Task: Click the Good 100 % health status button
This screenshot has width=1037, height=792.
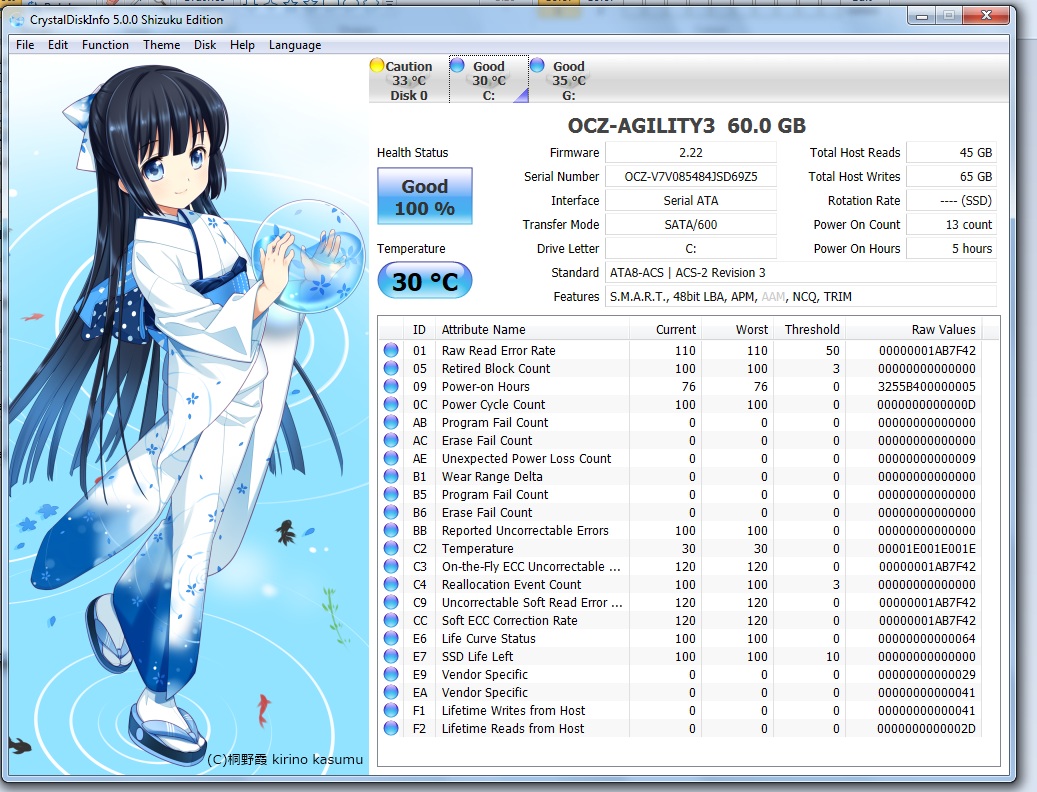Action: (425, 196)
